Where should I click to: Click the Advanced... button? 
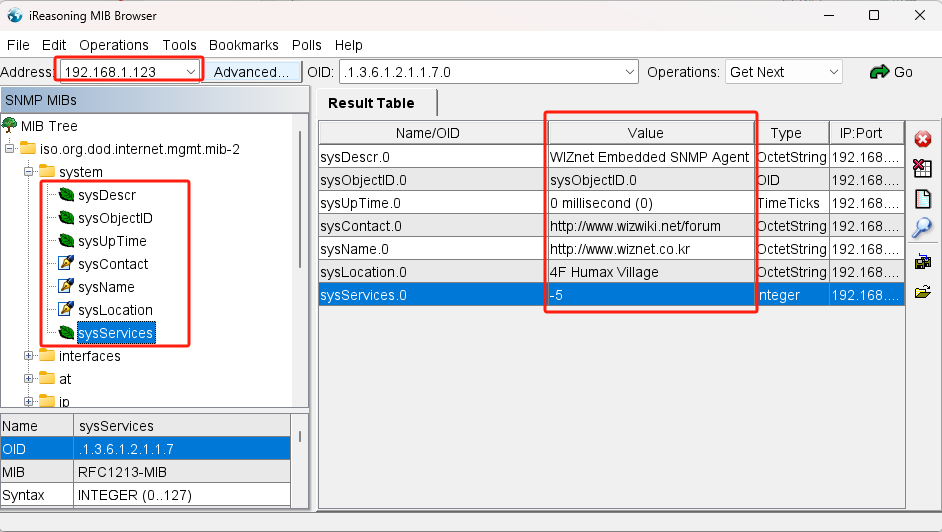coord(251,72)
